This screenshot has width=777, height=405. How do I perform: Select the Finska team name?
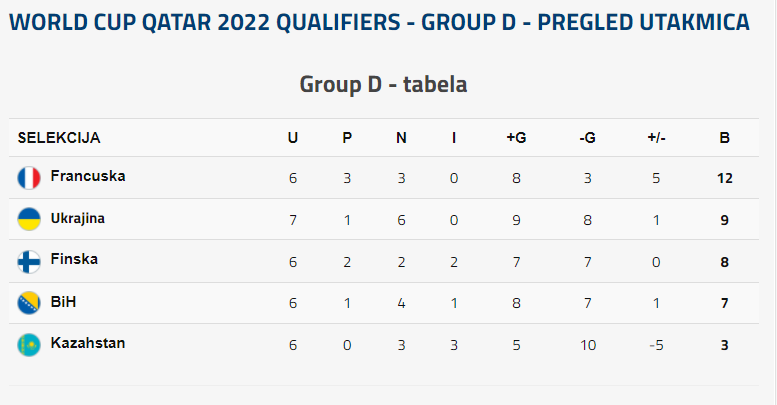pyautogui.click(x=74, y=259)
